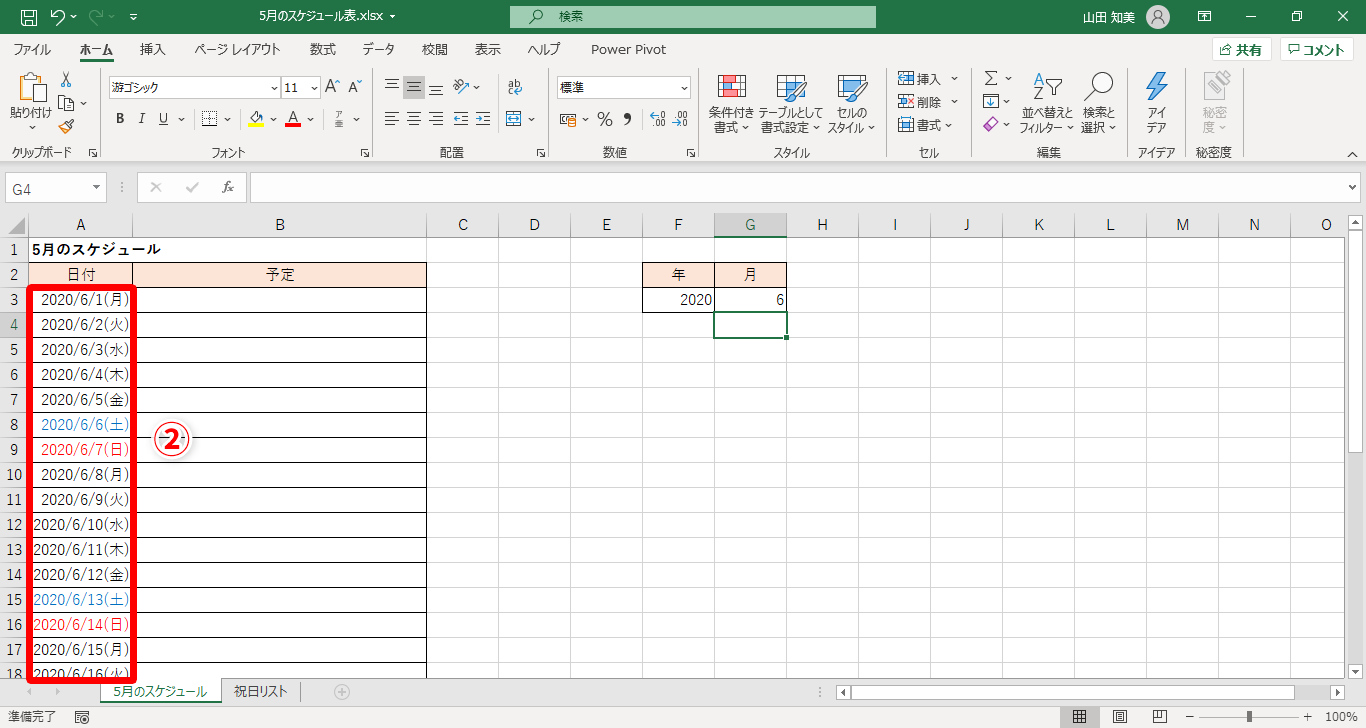Click the 並べ替えとフィルター button
The height and width of the screenshot is (728, 1366).
click(1047, 103)
